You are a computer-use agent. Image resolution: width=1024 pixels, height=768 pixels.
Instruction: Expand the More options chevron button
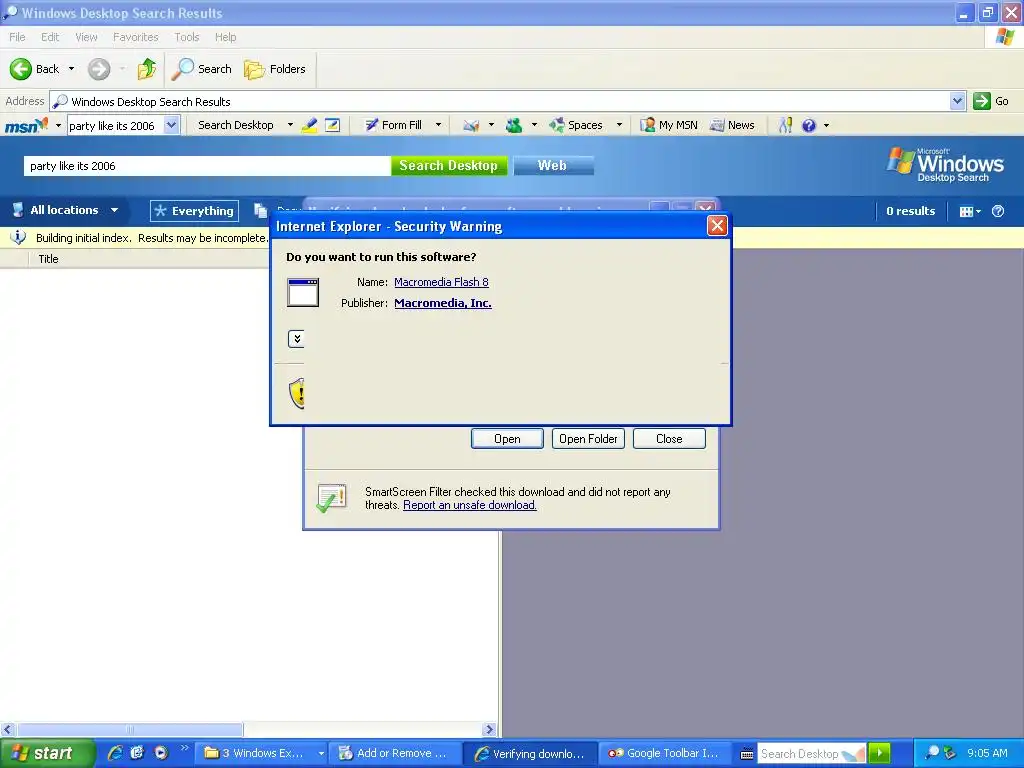296,338
